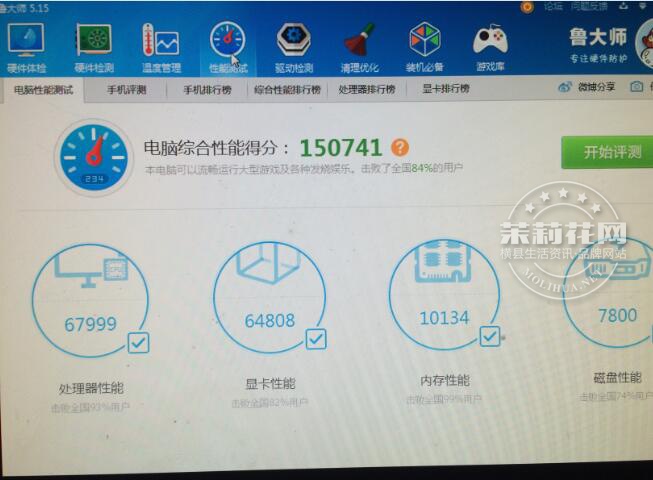Open the 问题反馈 feedback link
The height and width of the screenshot is (480, 653).
590,6
